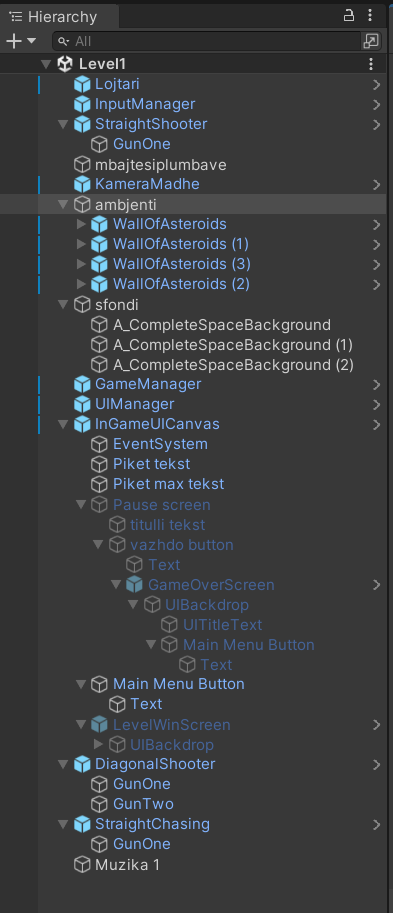
Task: Collapse the Level1 scene foldout
Action: [47, 64]
